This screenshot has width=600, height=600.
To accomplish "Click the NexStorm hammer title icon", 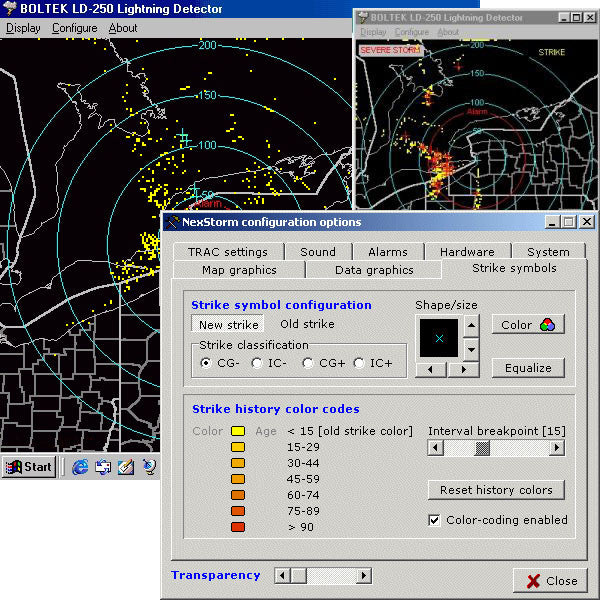I will [173, 222].
